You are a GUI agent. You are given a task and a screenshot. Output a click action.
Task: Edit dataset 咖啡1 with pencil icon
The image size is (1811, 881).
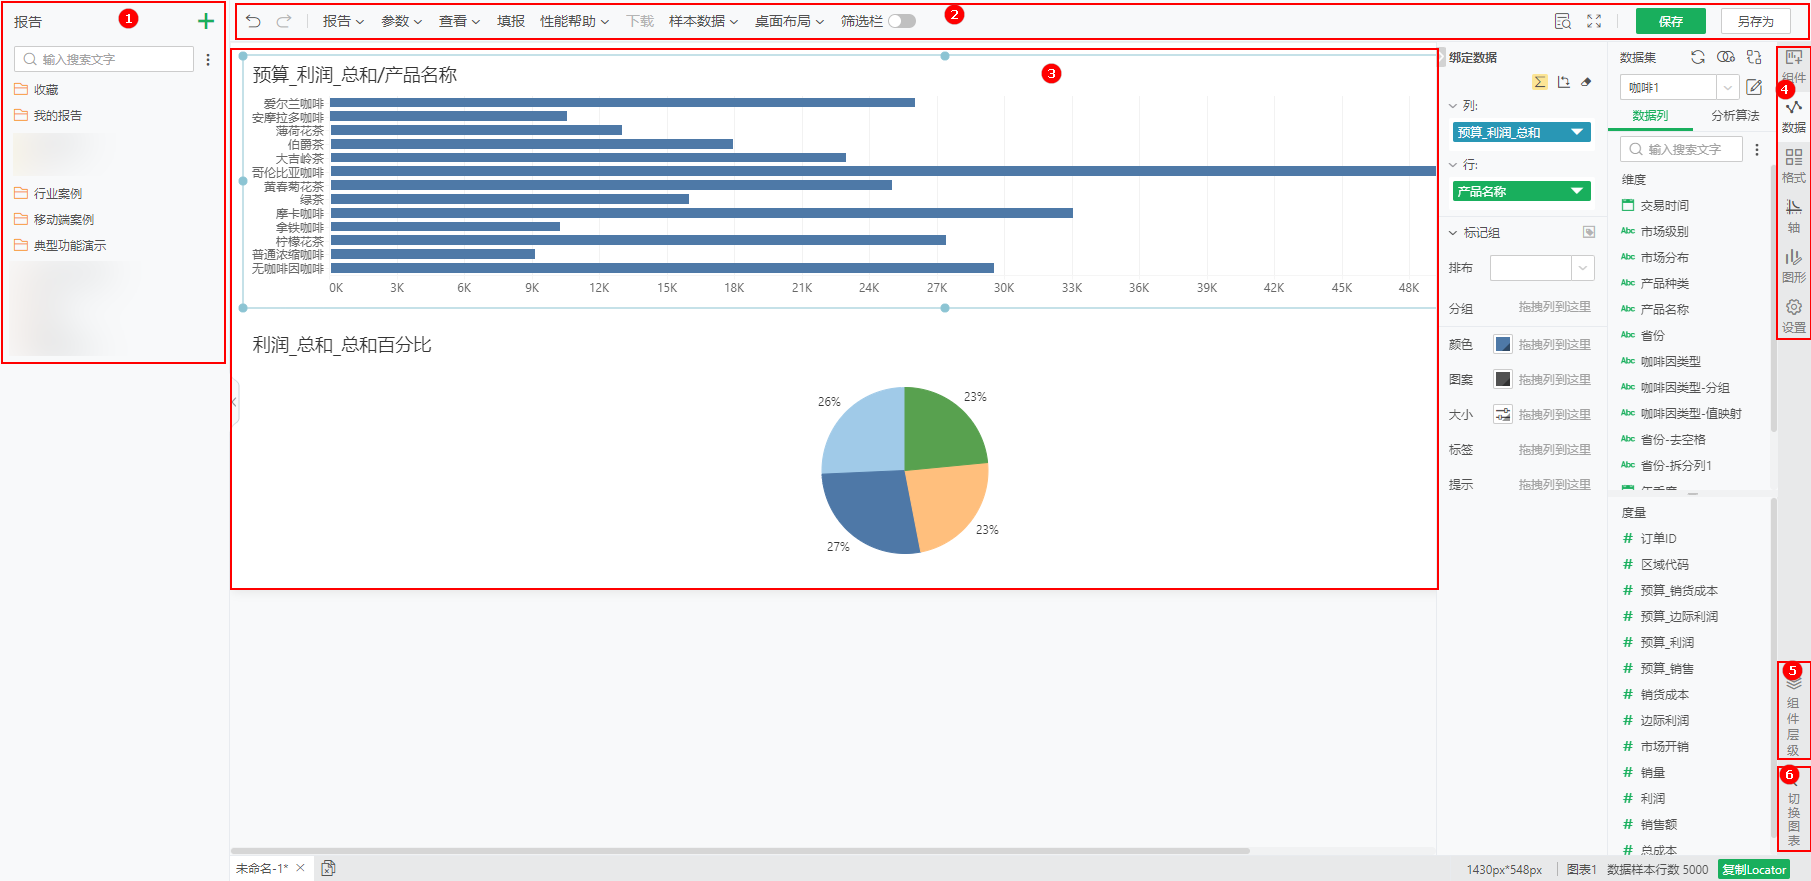coord(1754,87)
